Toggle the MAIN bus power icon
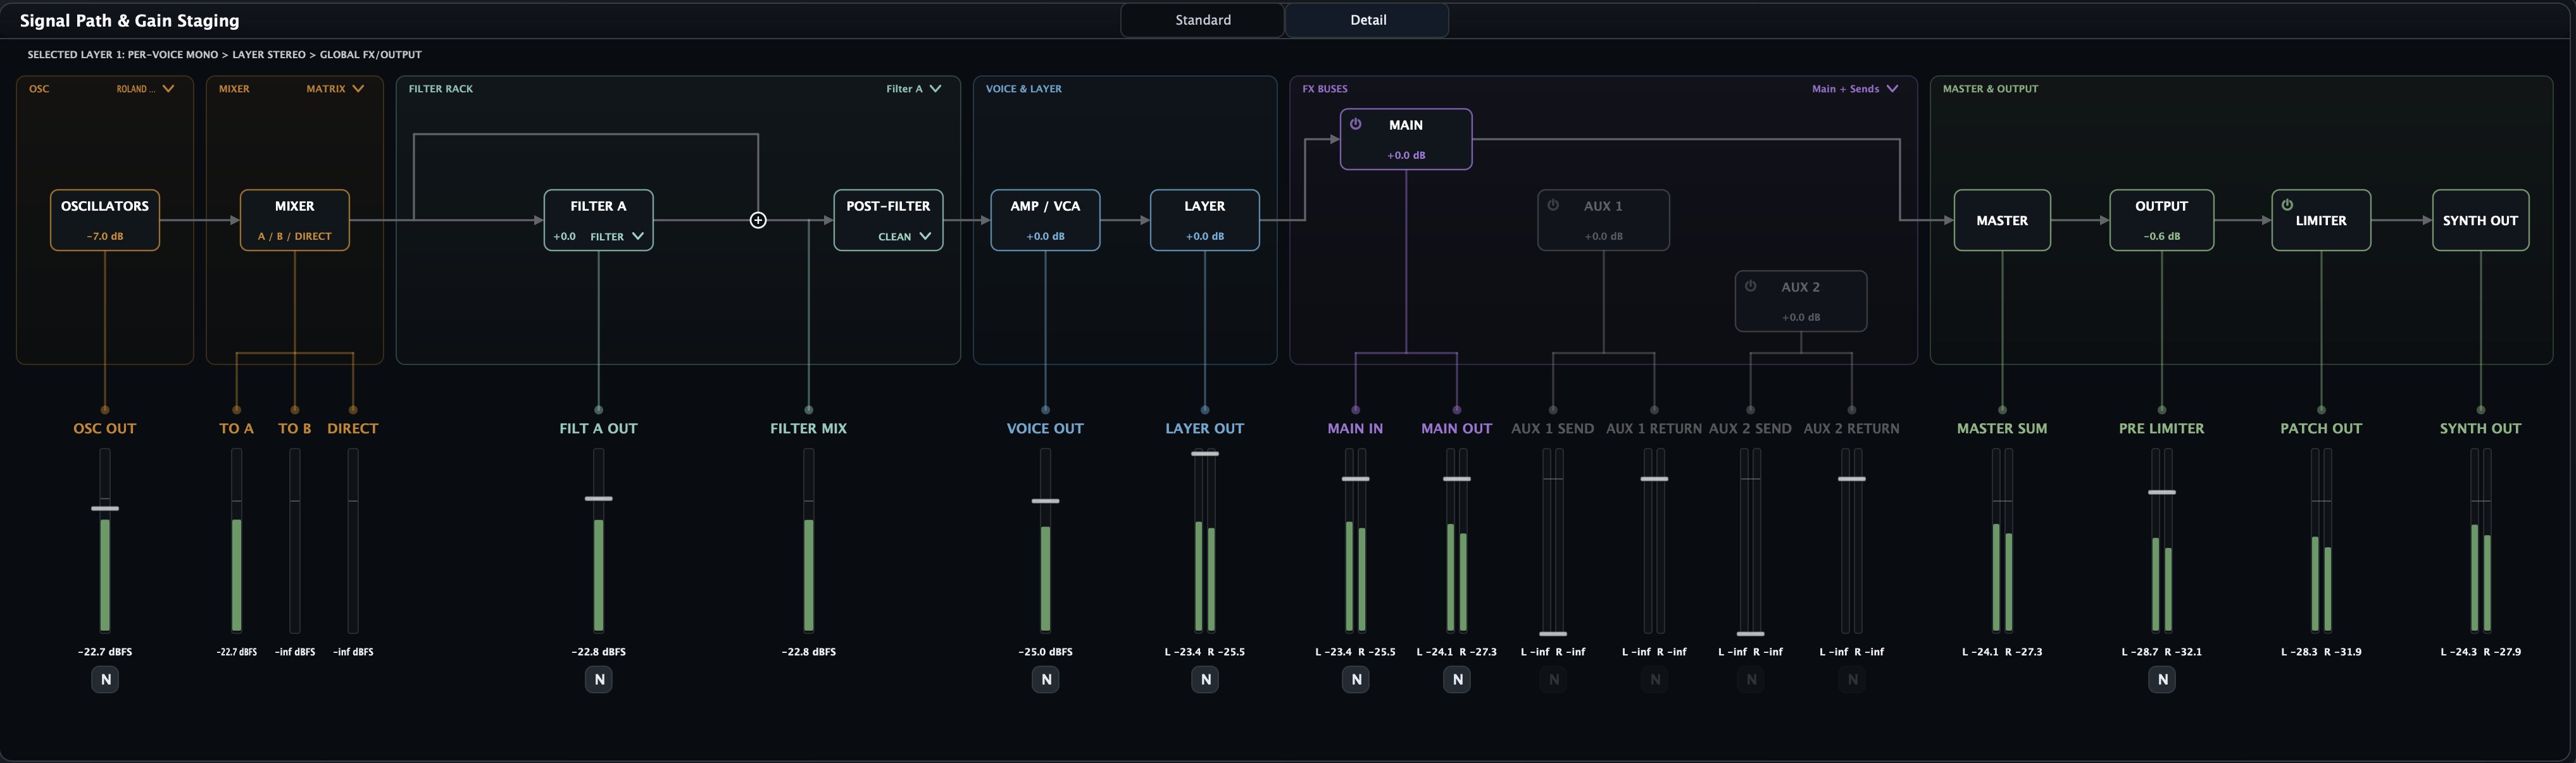 (1356, 124)
